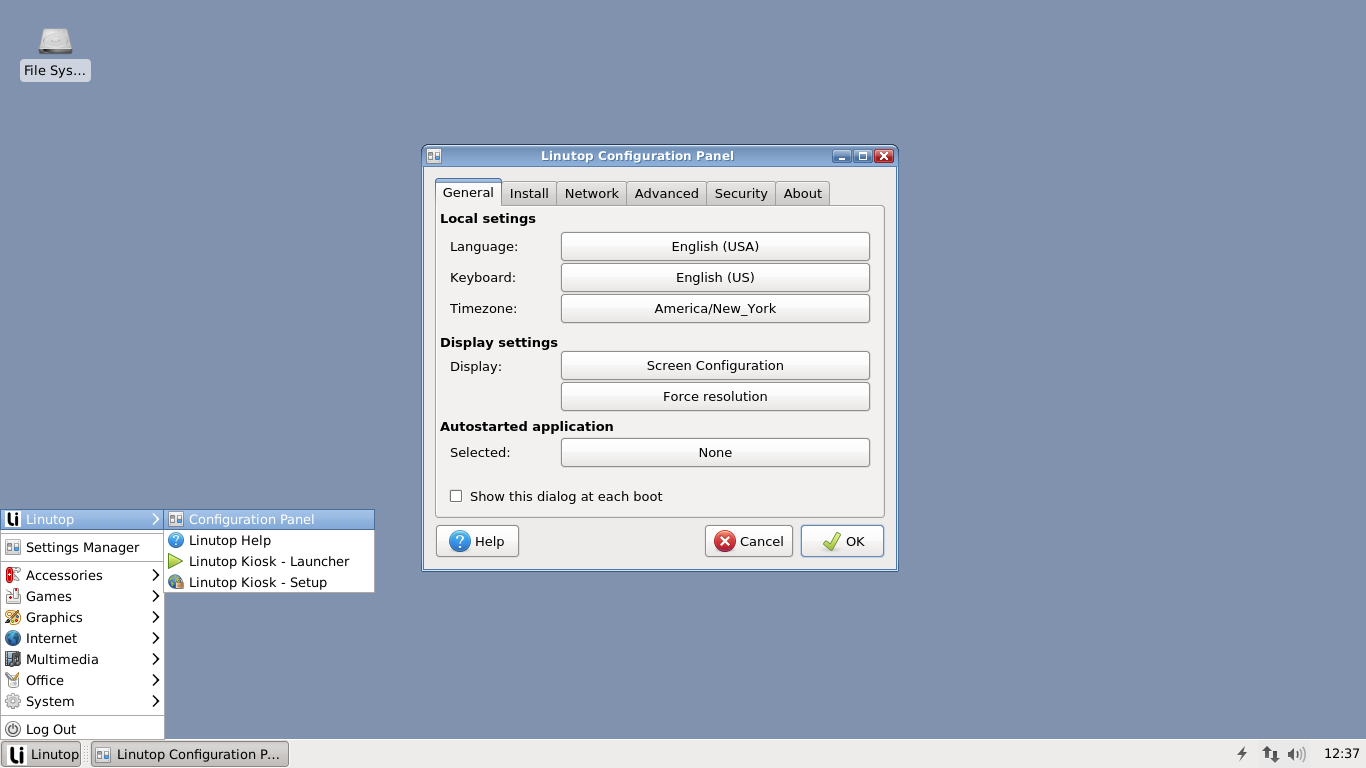Cancel the configuration dialog
The width and height of the screenshot is (1366, 768).
[x=749, y=541]
